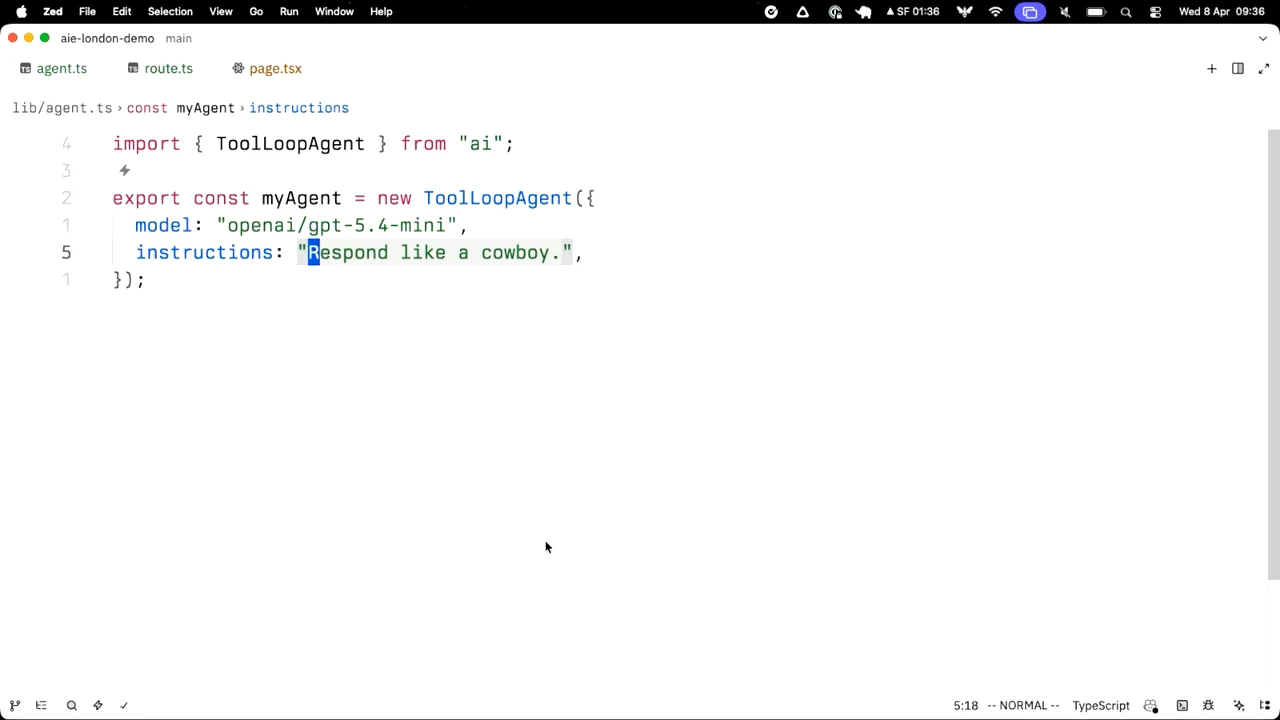Open the terminal panel icon

(1182, 705)
